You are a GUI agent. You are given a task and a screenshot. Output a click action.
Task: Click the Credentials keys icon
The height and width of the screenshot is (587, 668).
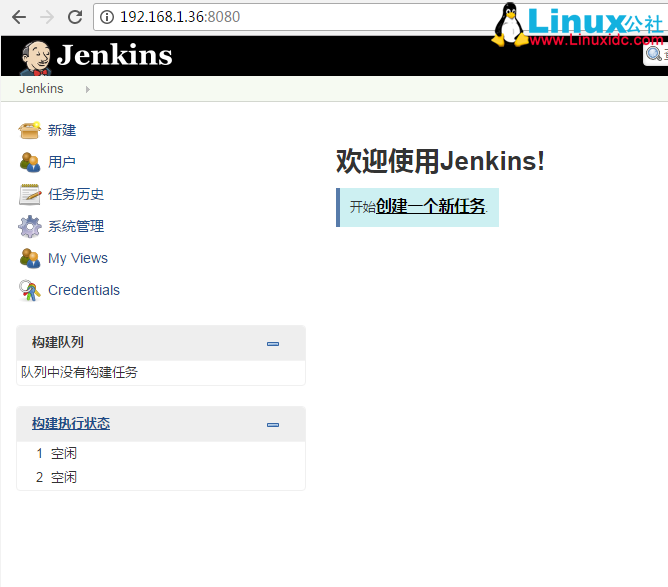29,291
